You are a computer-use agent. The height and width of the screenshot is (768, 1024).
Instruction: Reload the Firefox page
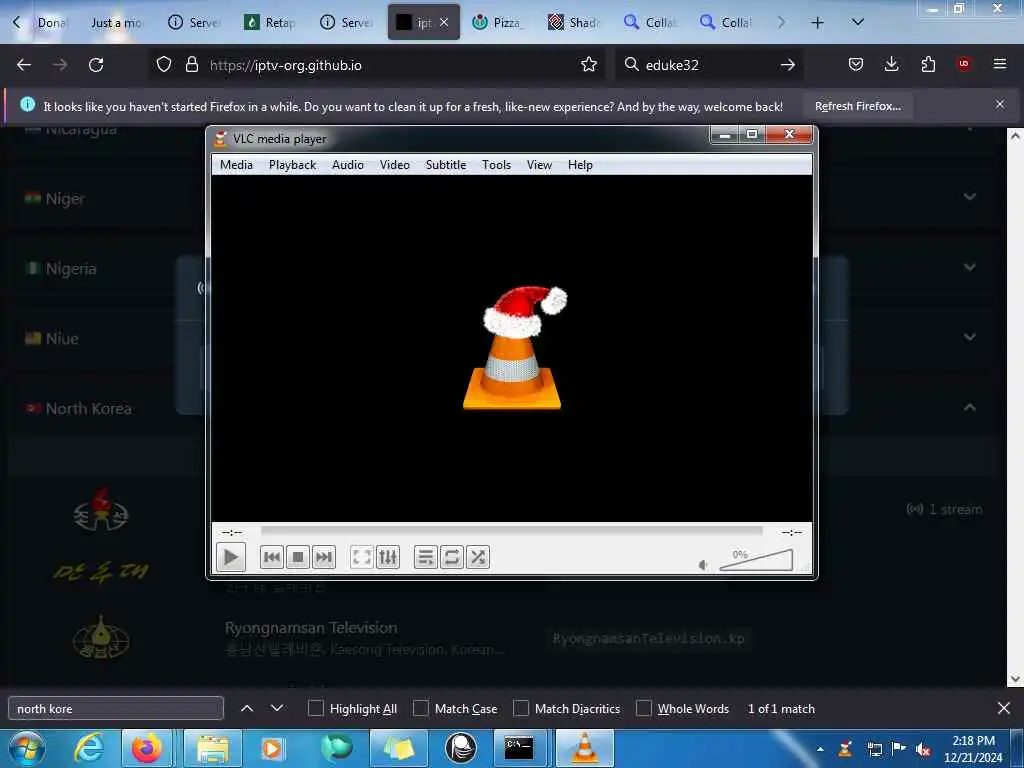tap(96, 65)
